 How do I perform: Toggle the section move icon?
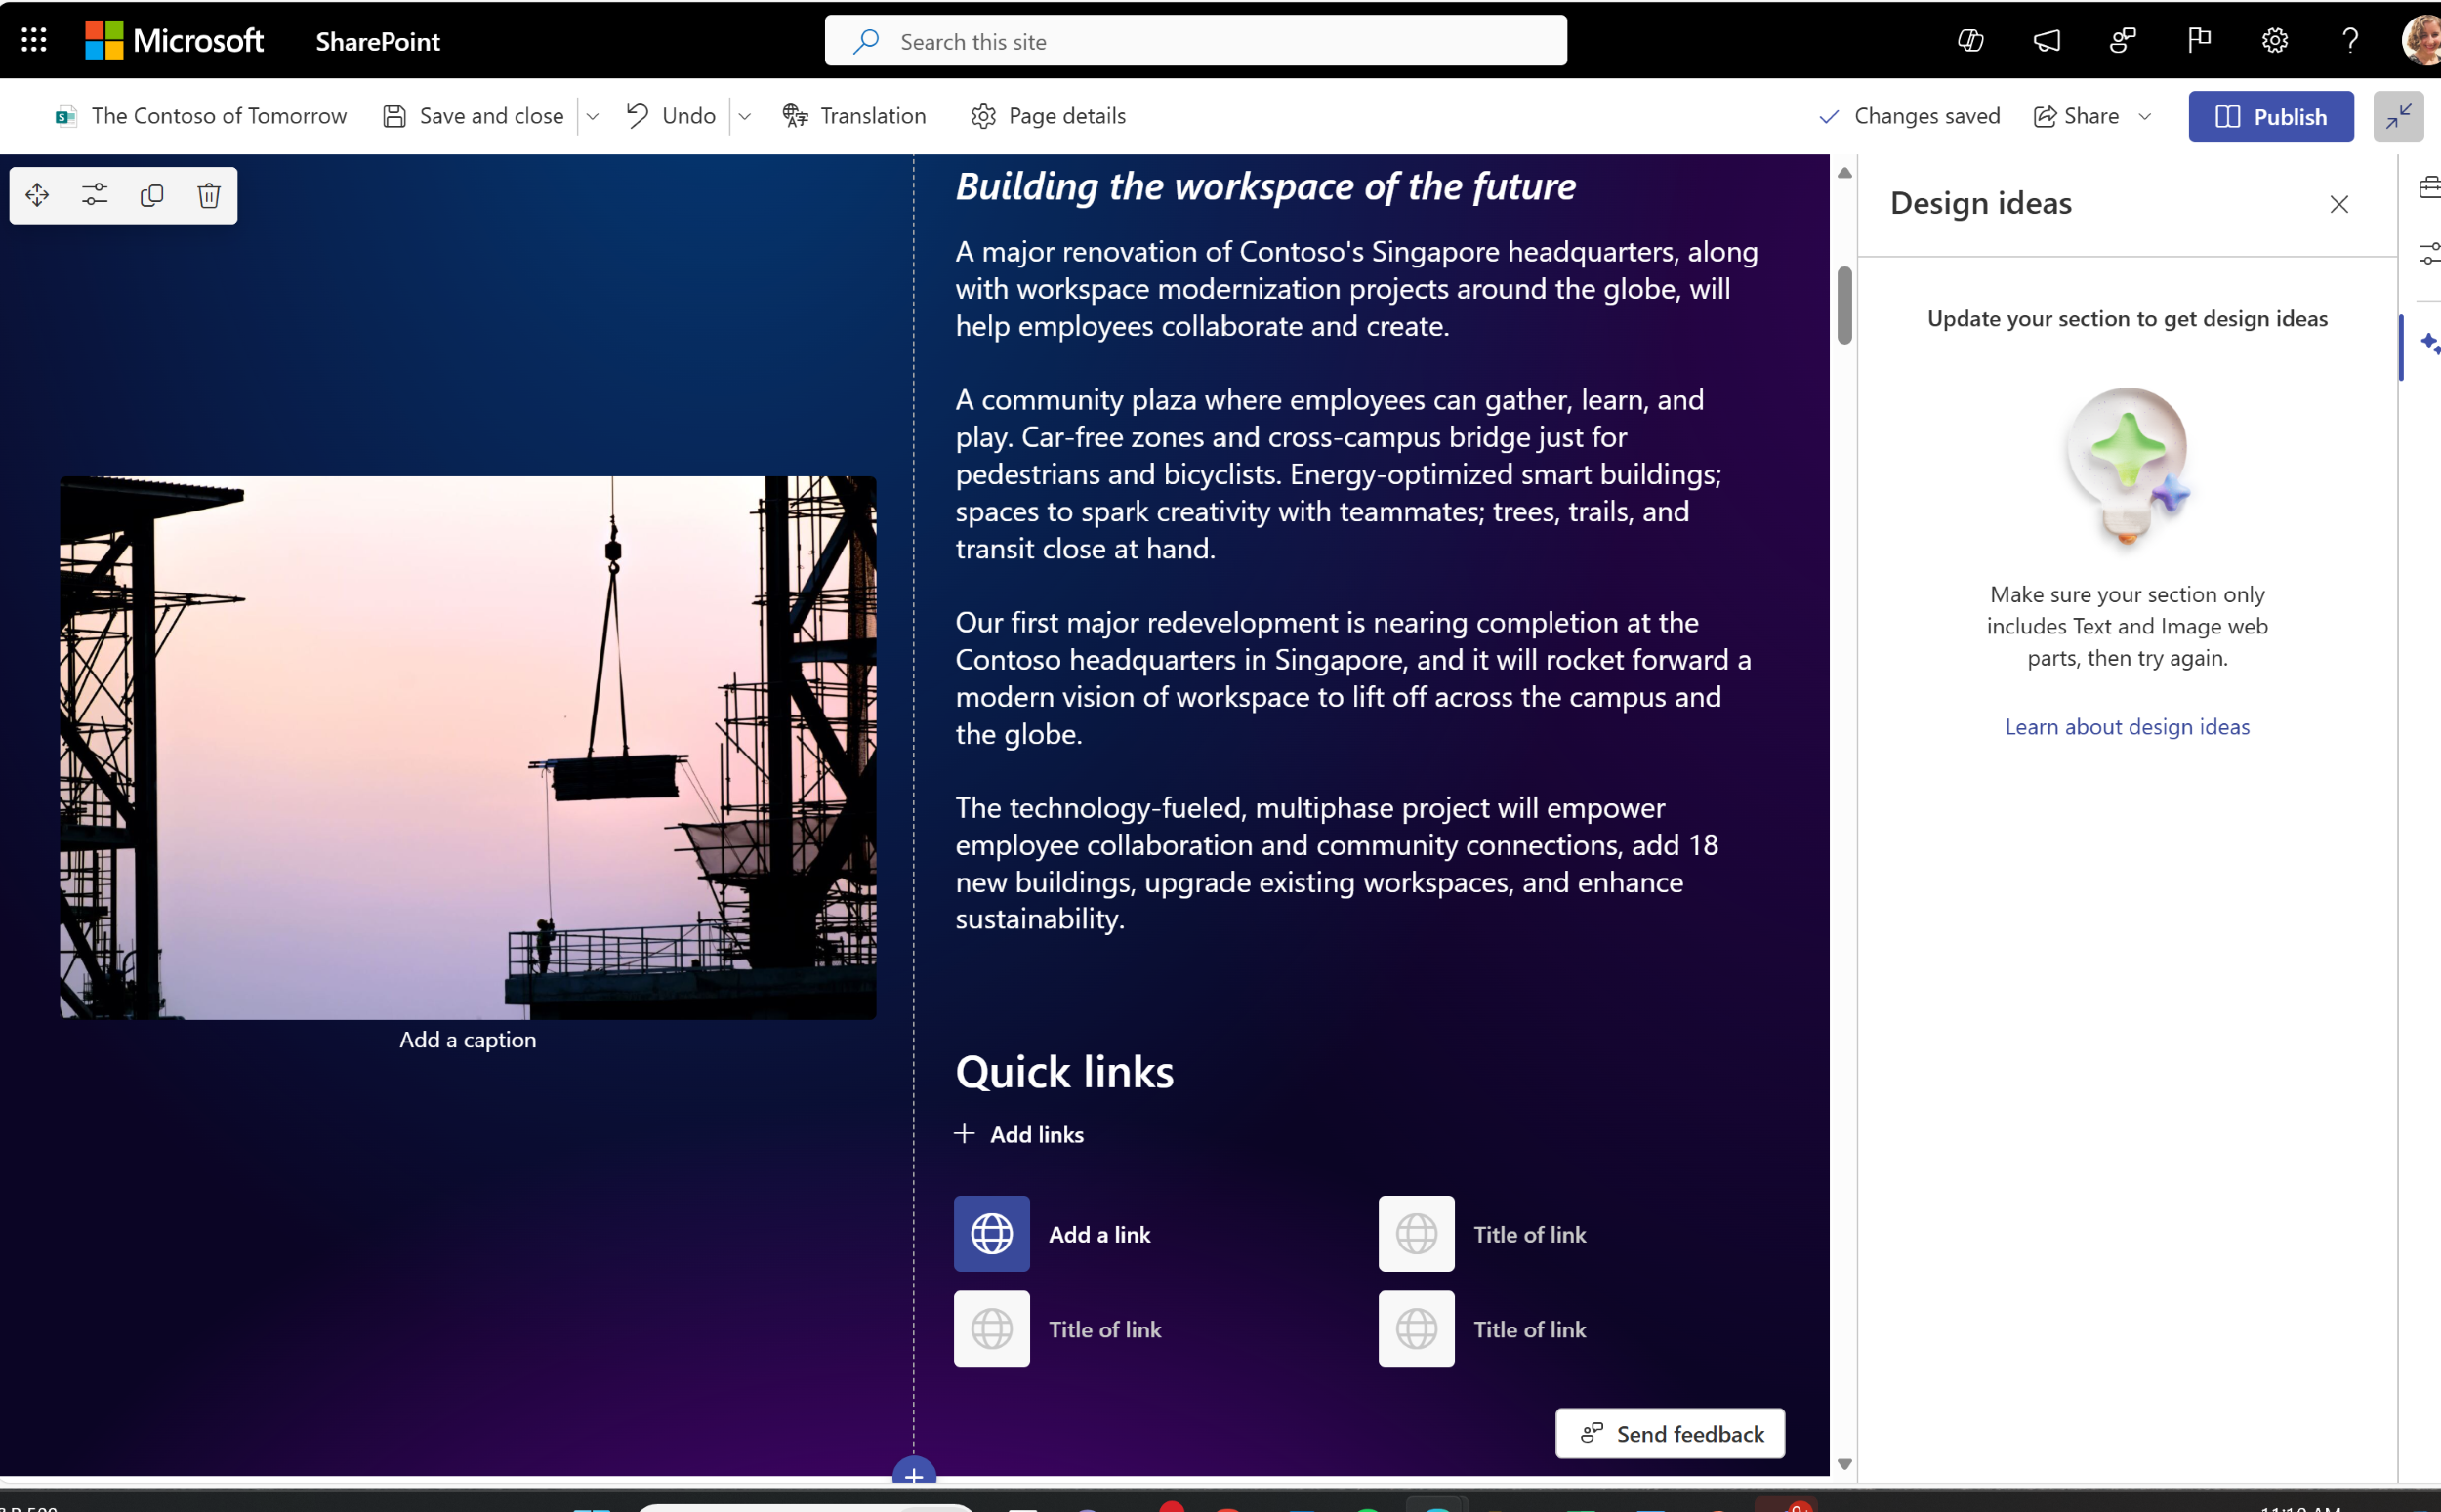37,195
